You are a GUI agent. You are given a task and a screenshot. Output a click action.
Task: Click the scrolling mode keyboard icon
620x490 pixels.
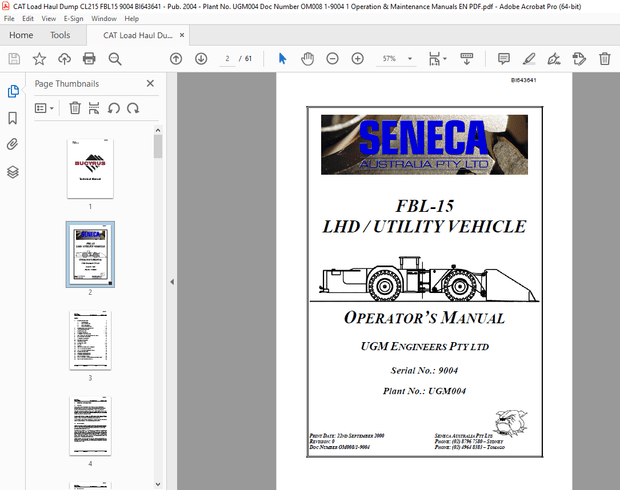[x=467, y=59]
